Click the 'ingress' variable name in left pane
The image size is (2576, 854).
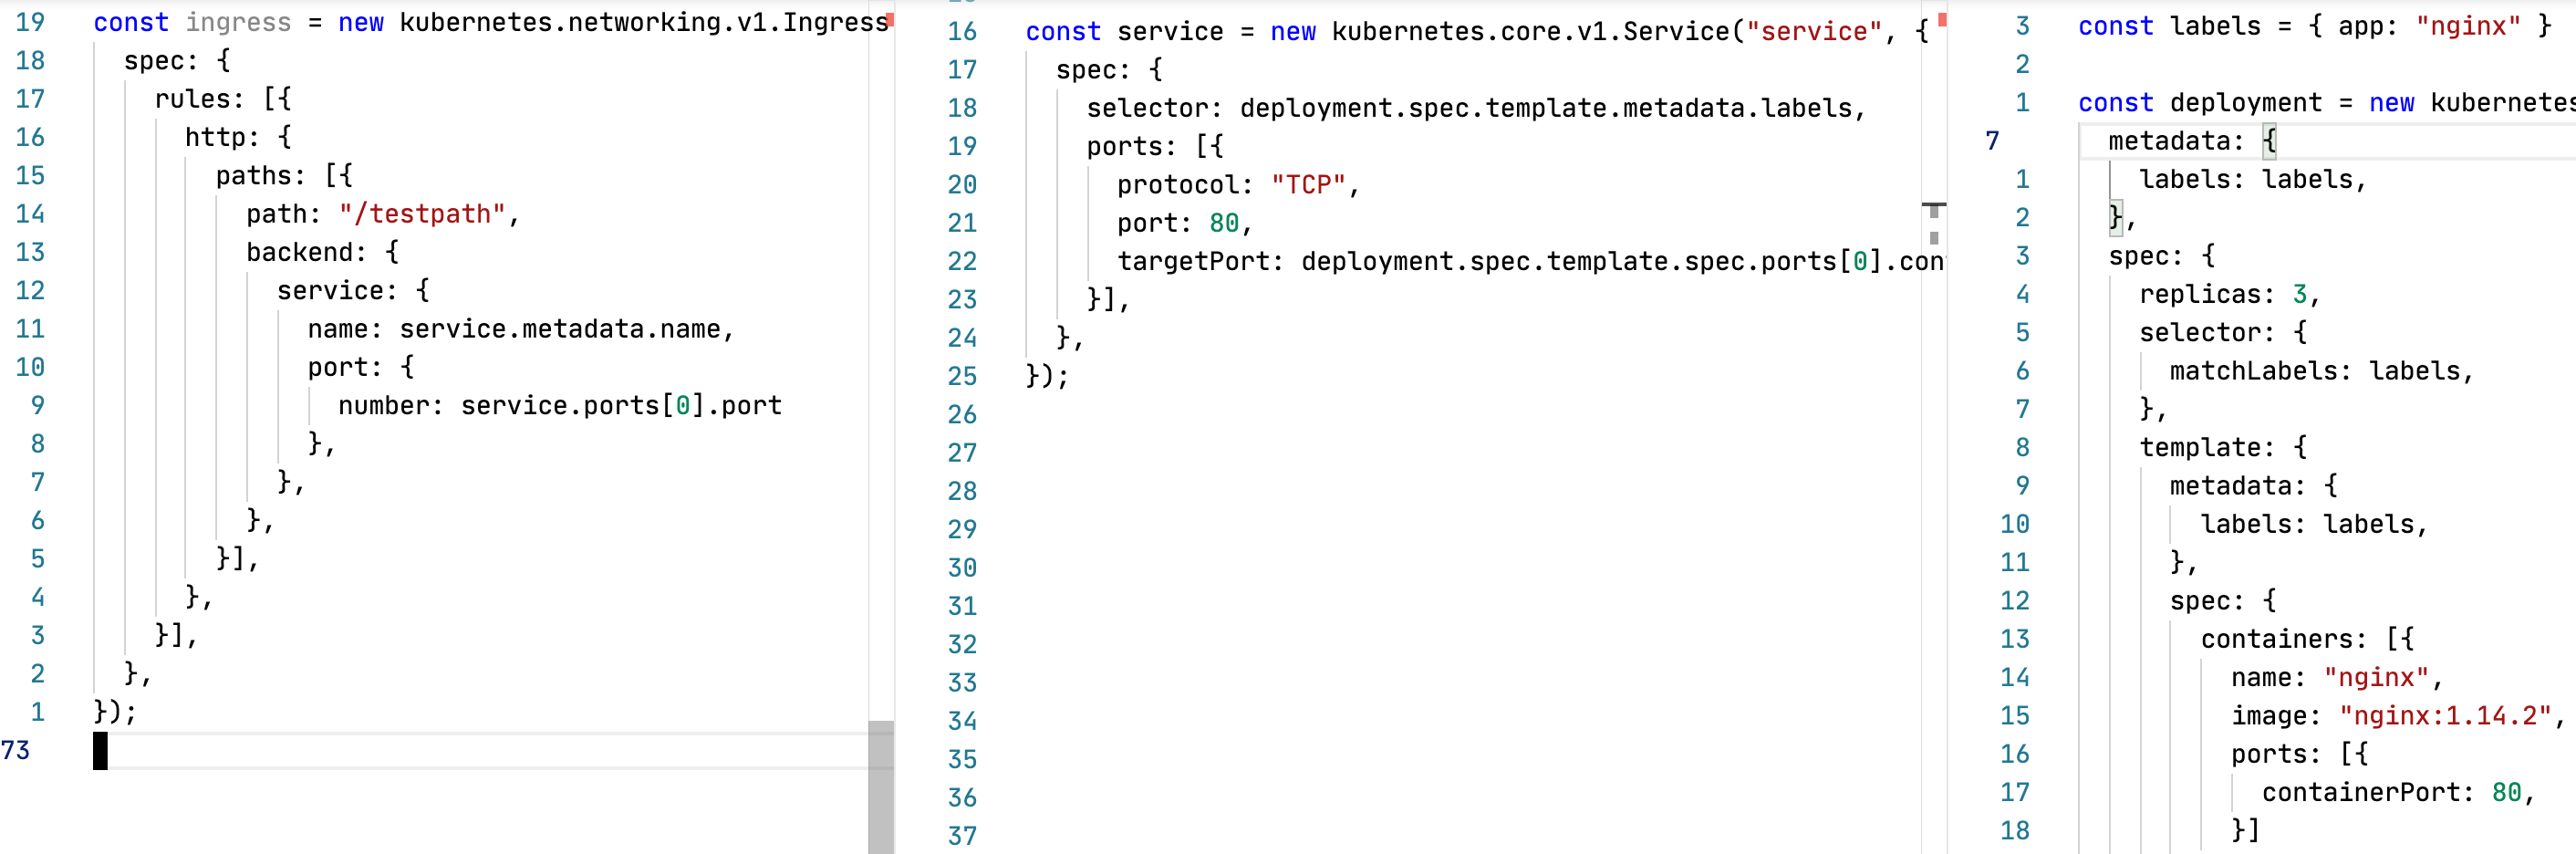(238, 22)
